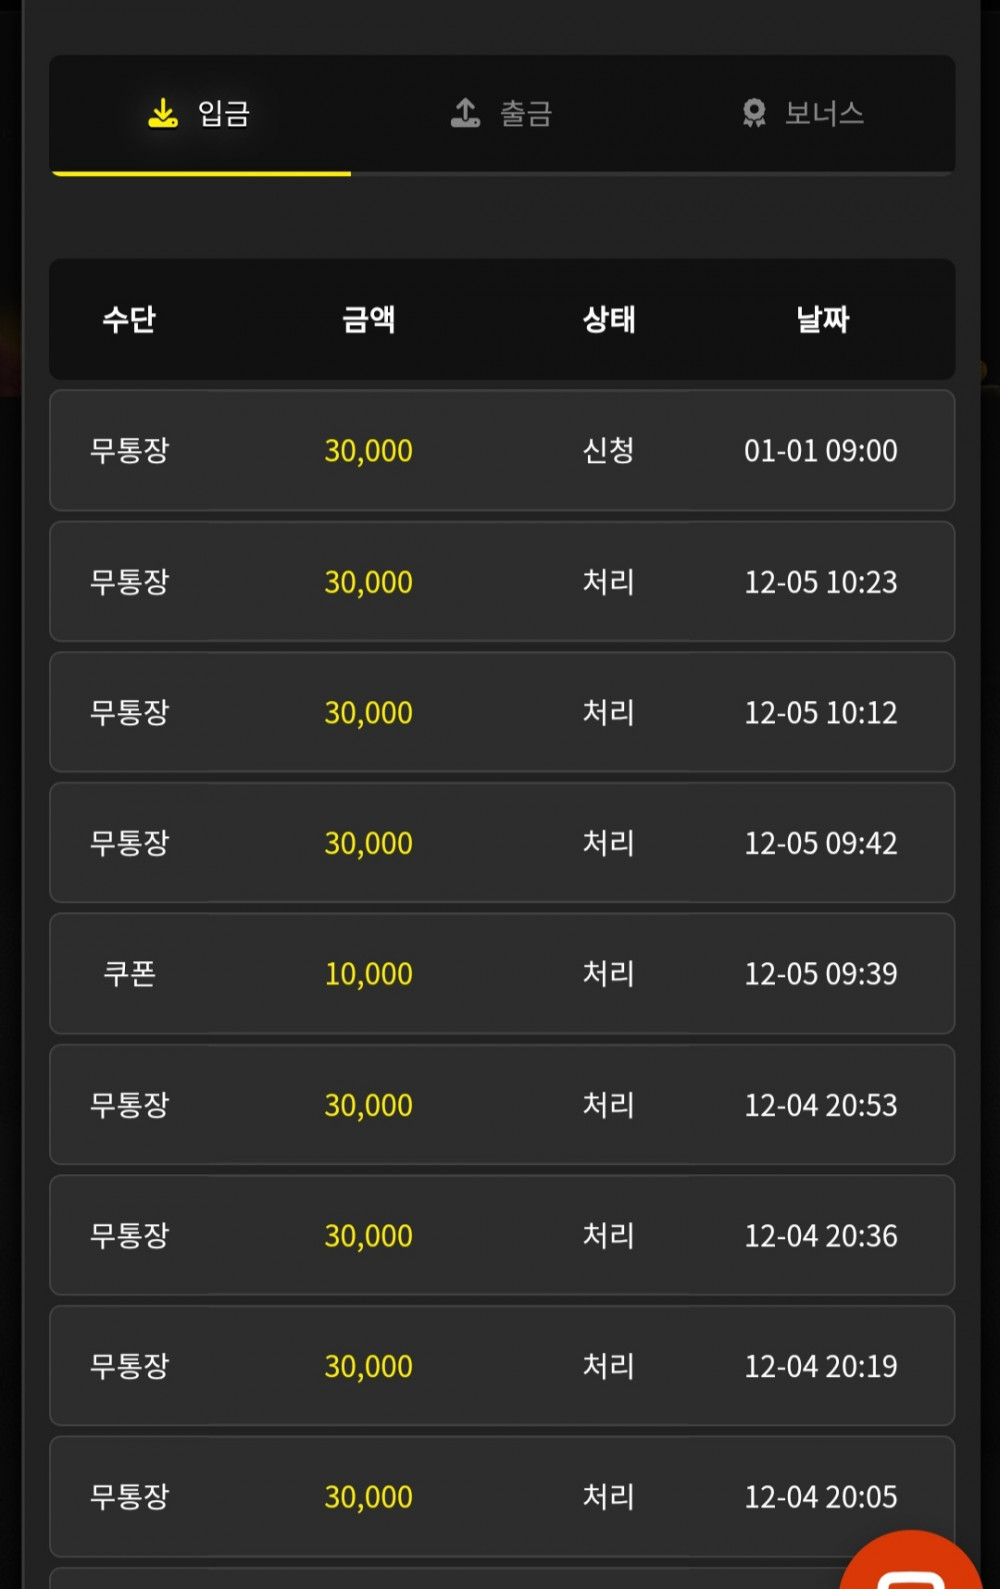
Task: Open the 쿠폰 10,000 entry
Action: pyautogui.click(x=502, y=973)
